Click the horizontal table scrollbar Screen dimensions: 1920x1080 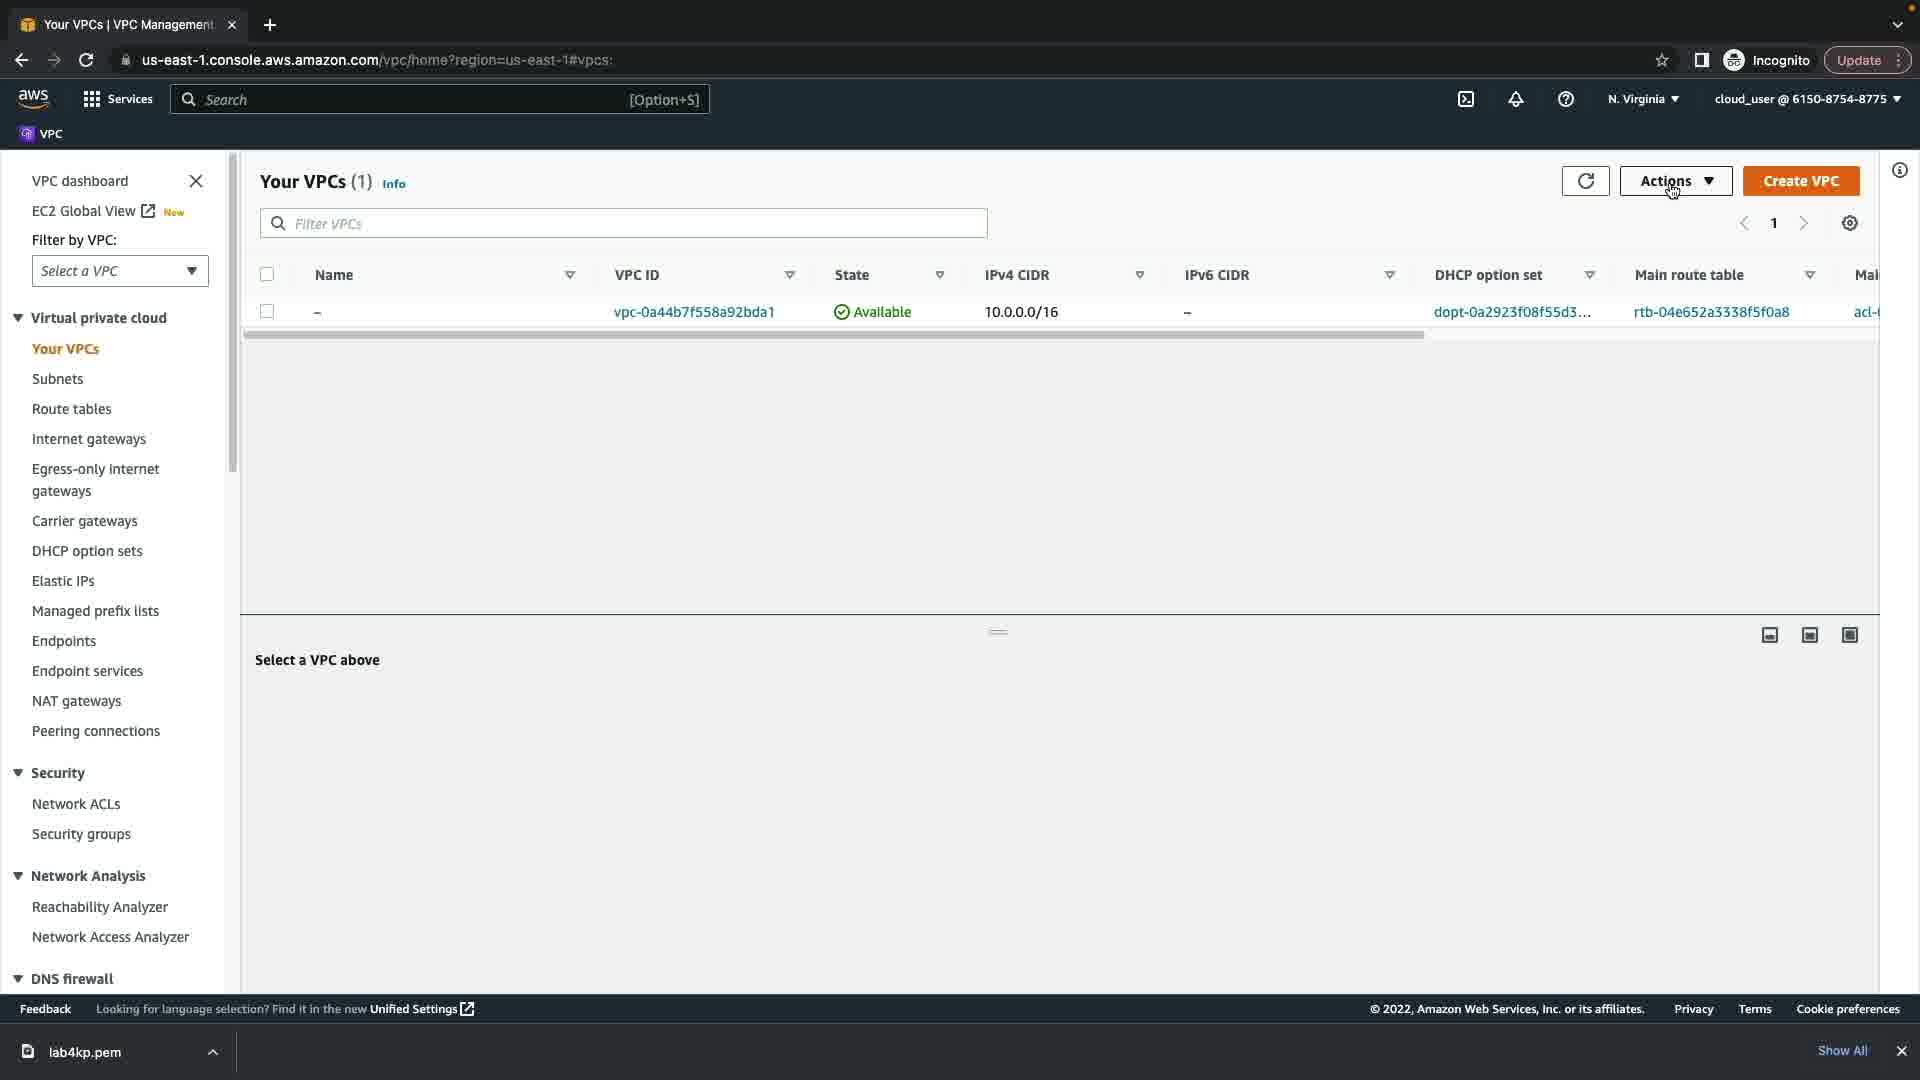coord(833,335)
